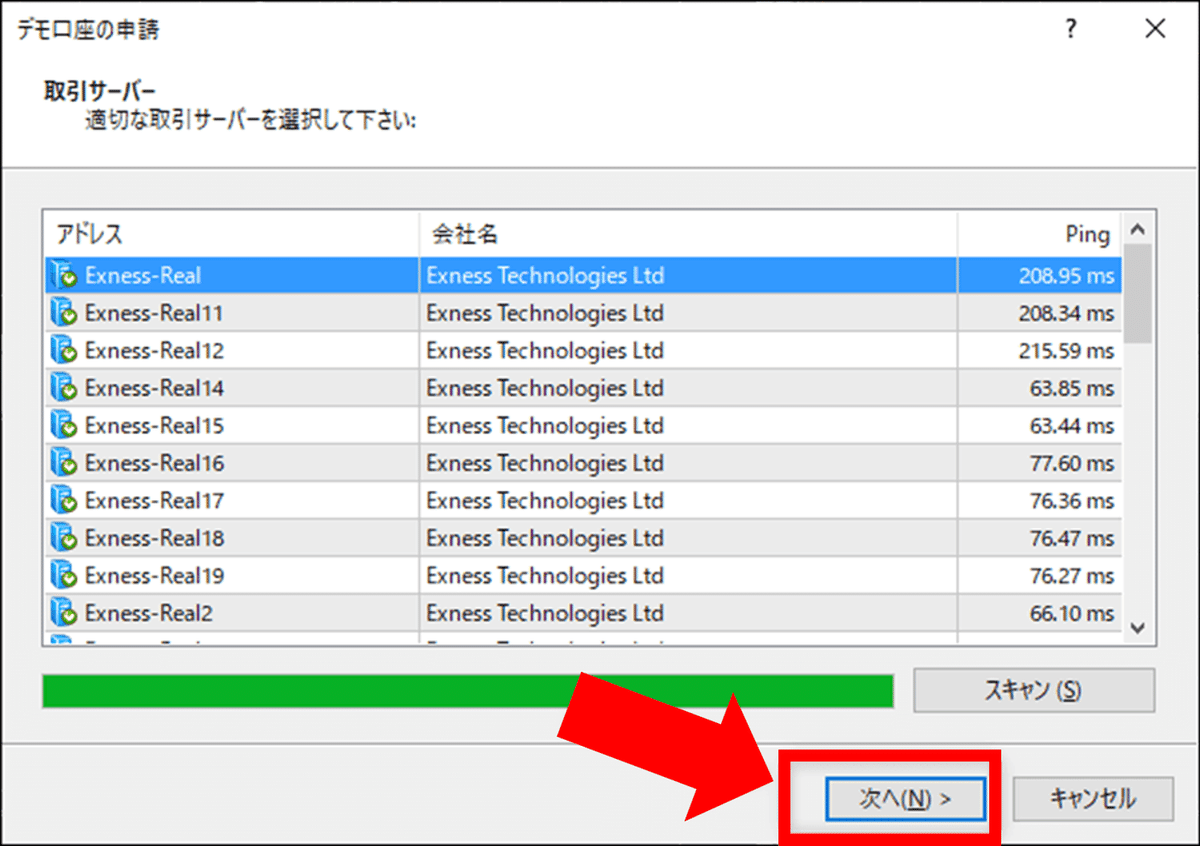Viewport: 1200px width, 846px height.
Task: Click the server icon beside Exness-Real2
Action: [64, 613]
